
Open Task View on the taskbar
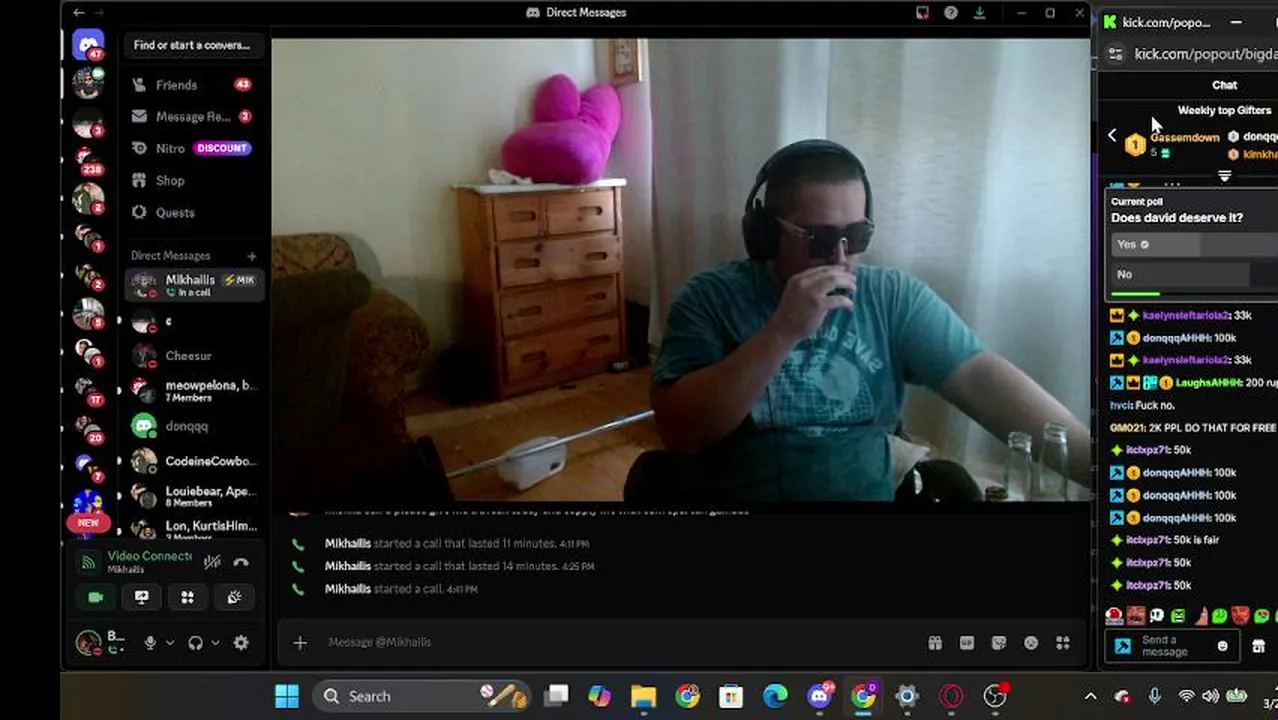pyautogui.click(x=557, y=696)
